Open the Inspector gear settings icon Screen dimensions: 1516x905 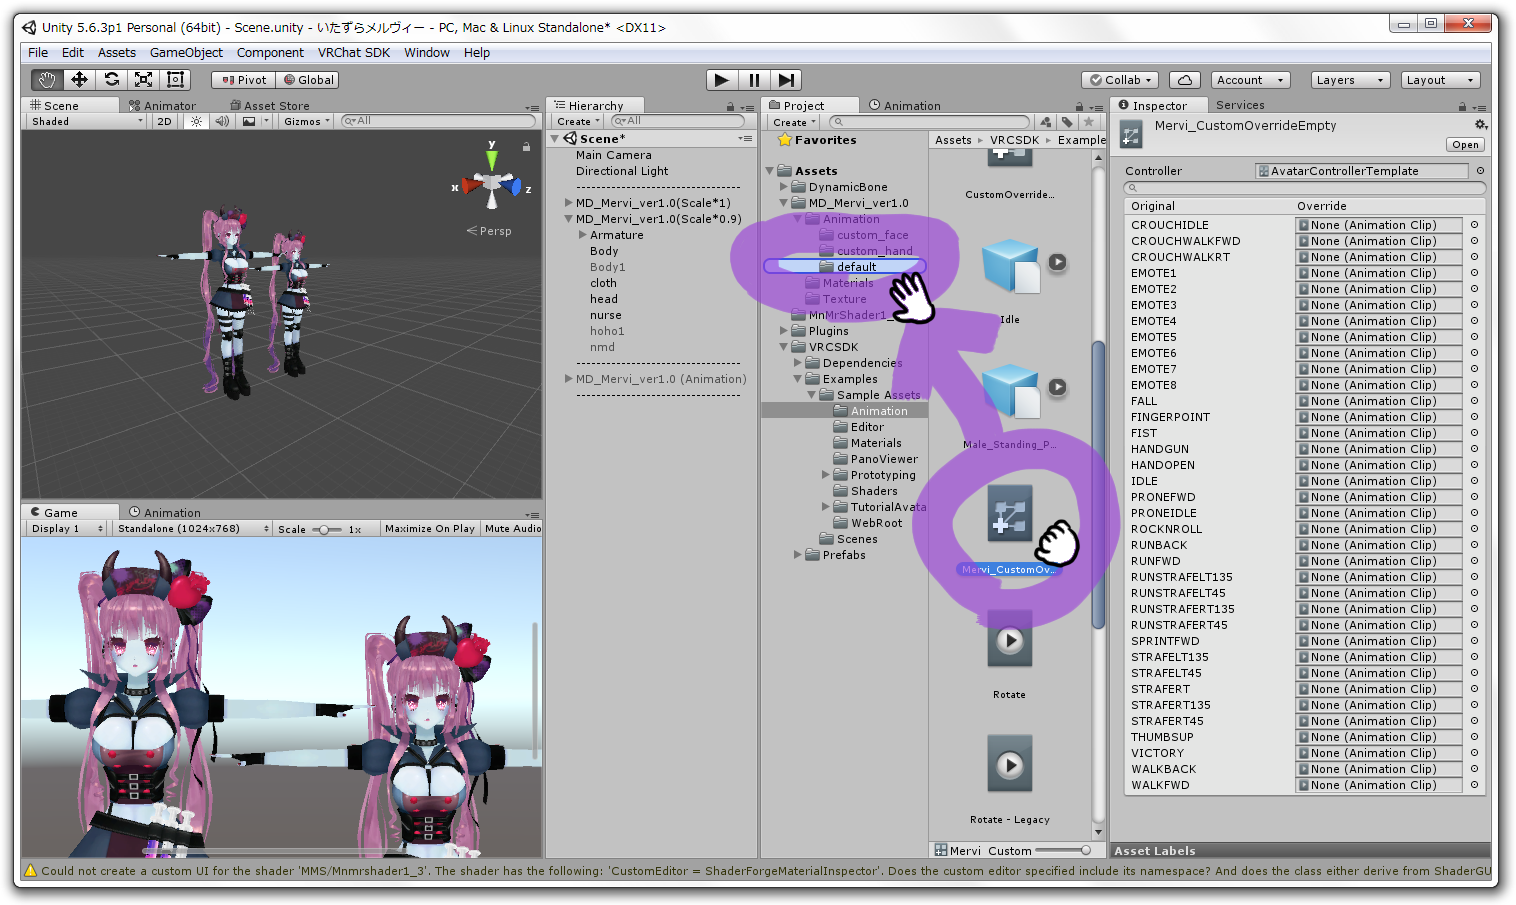pos(1480,125)
